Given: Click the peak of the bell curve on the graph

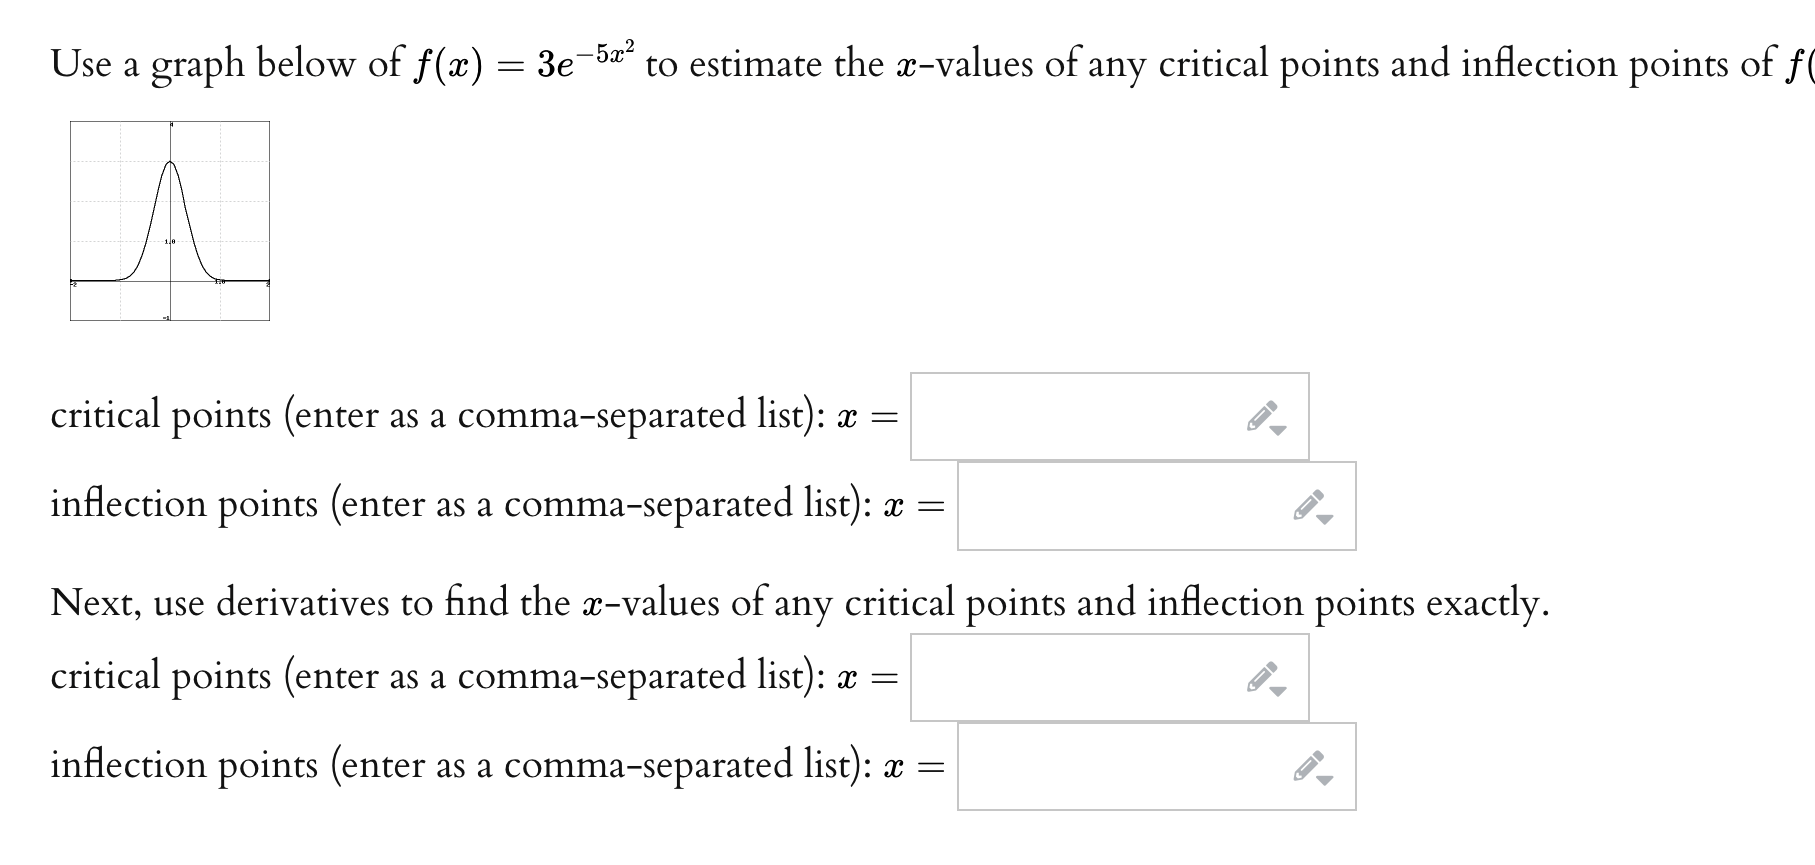Looking at the screenshot, I should point(170,162).
